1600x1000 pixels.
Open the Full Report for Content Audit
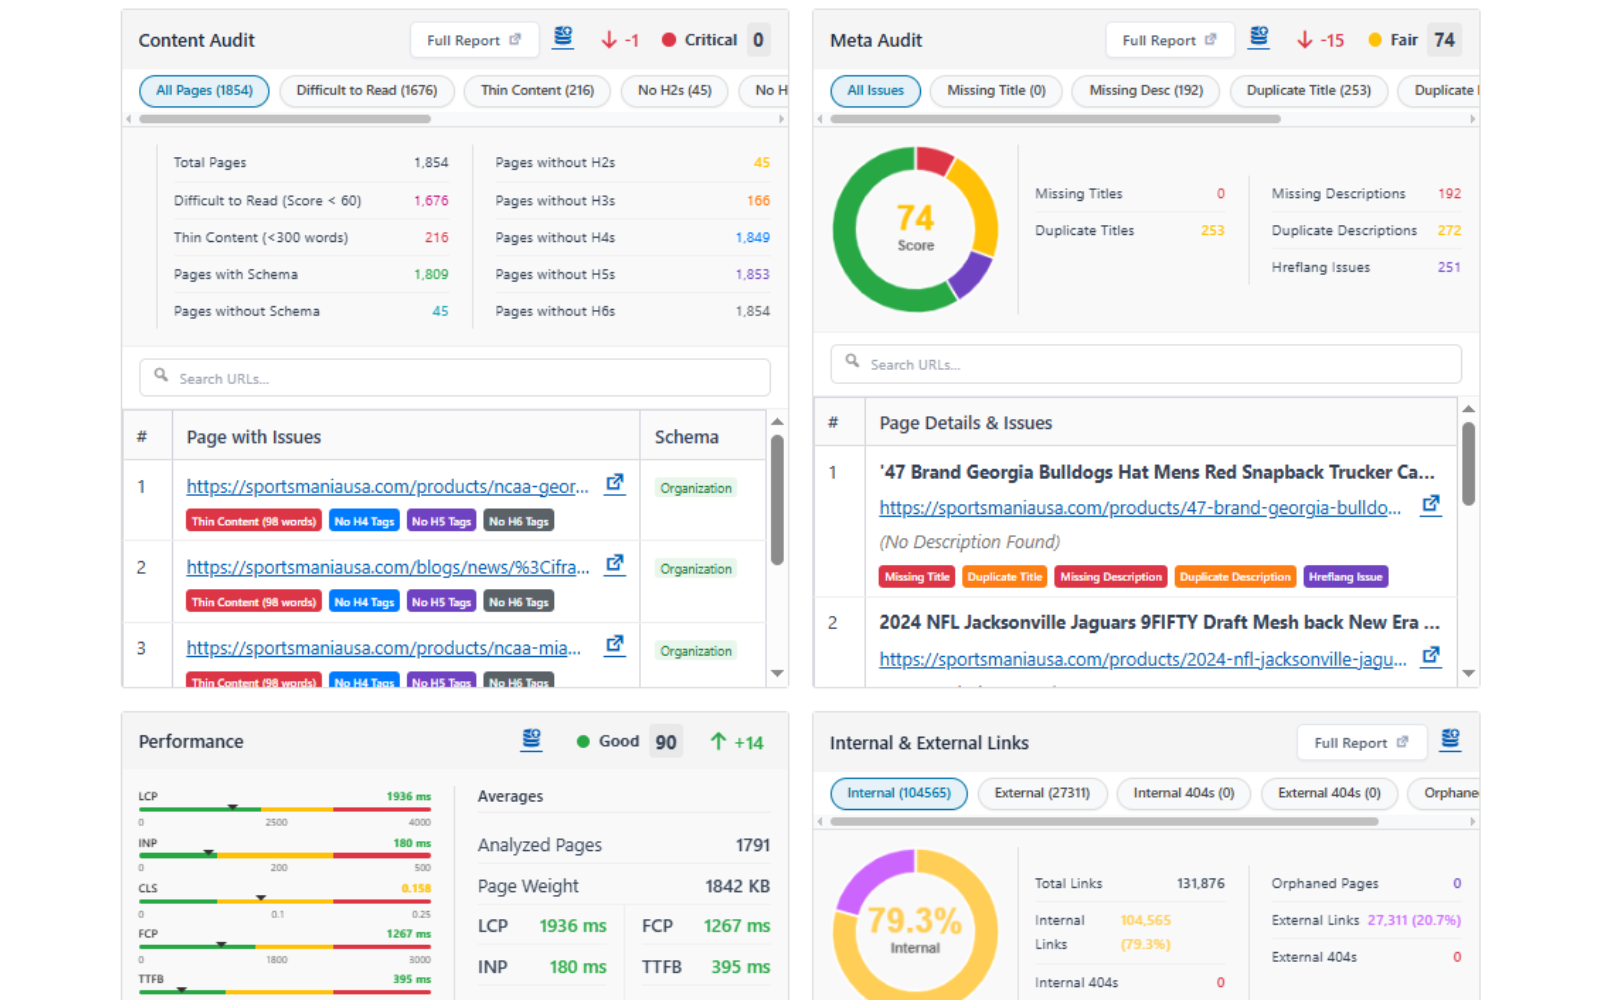[474, 39]
